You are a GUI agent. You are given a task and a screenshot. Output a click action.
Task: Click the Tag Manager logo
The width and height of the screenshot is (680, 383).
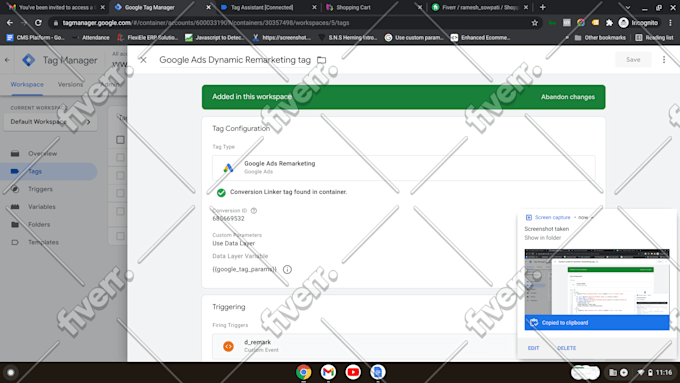[x=29, y=60]
